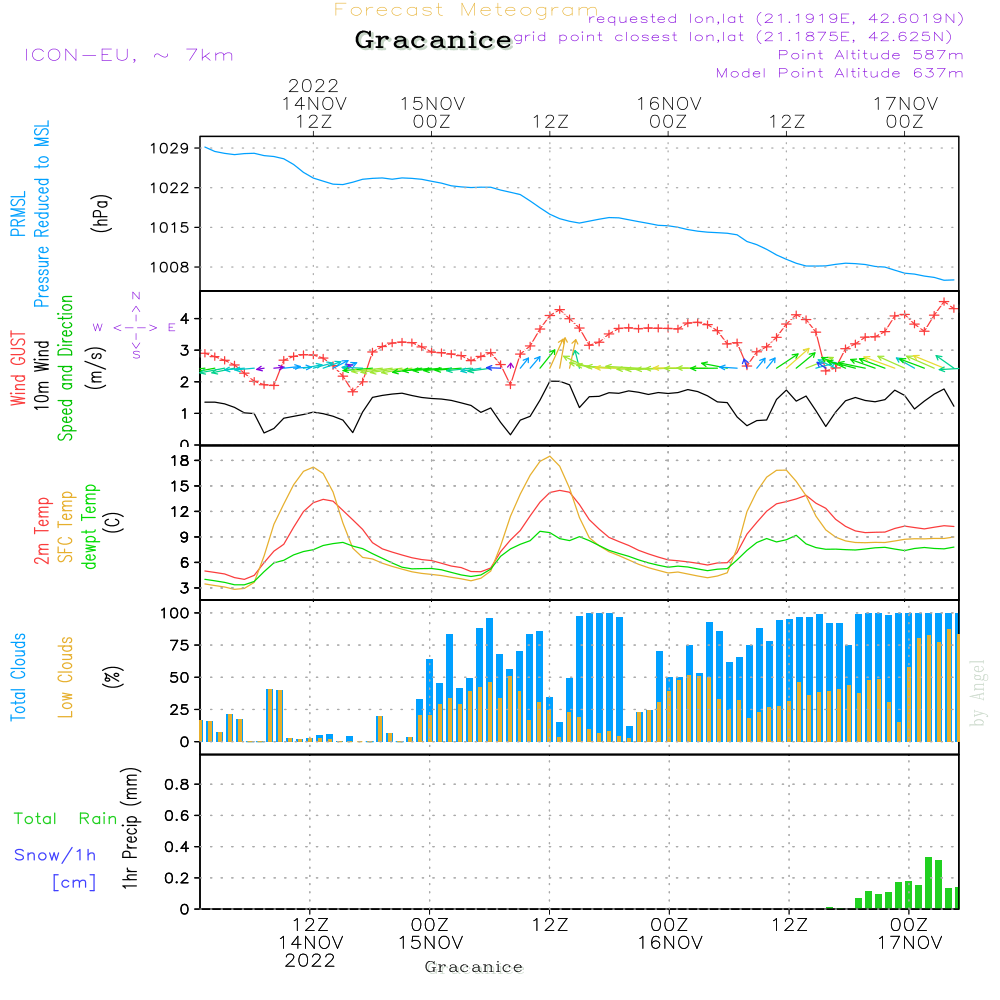Click the '(hPa)' unit label

[x=101, y=213]
